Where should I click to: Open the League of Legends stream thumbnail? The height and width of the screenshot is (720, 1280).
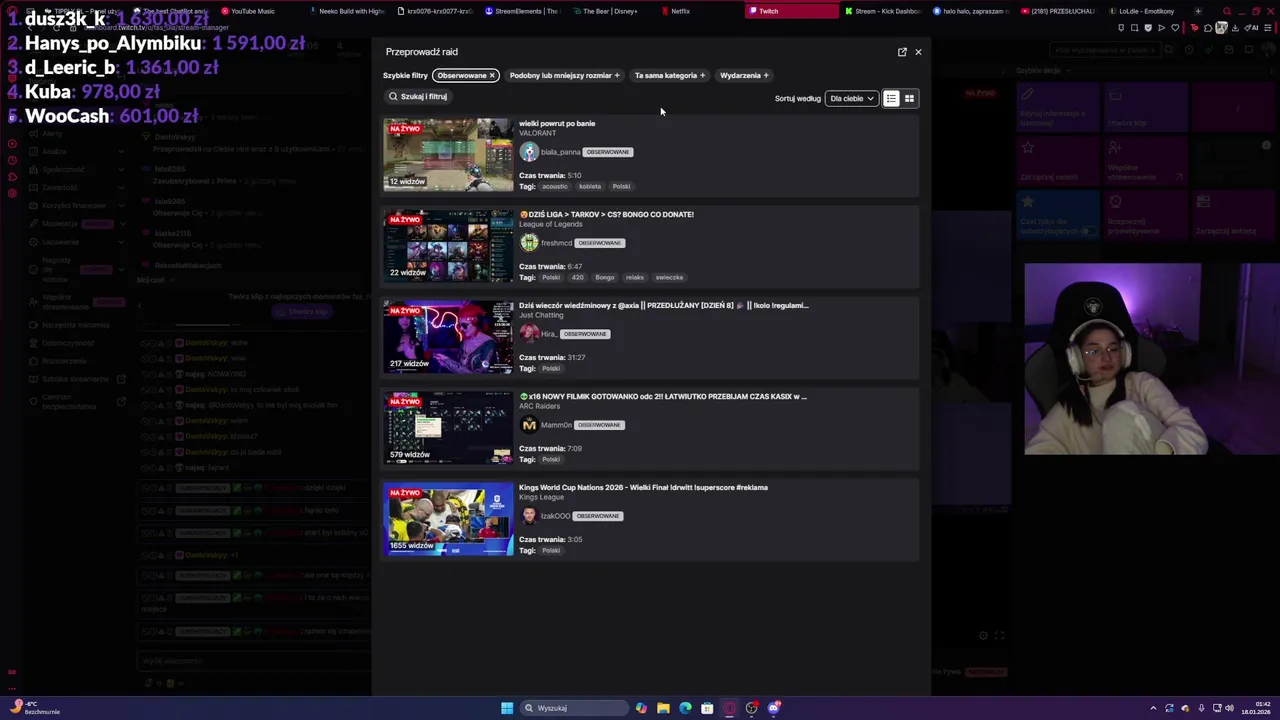448,246
